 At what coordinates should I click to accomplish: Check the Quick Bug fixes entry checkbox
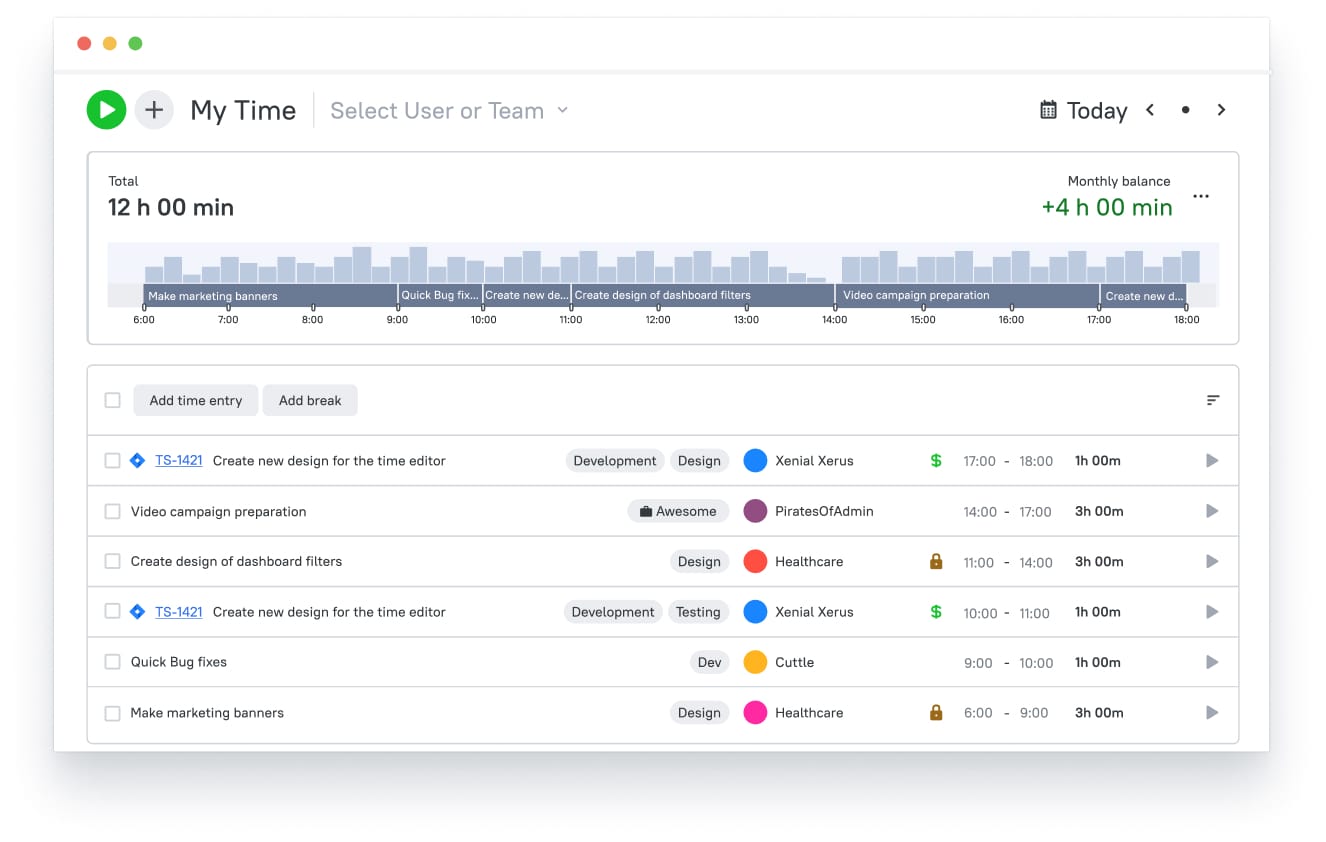click(113, 662)
